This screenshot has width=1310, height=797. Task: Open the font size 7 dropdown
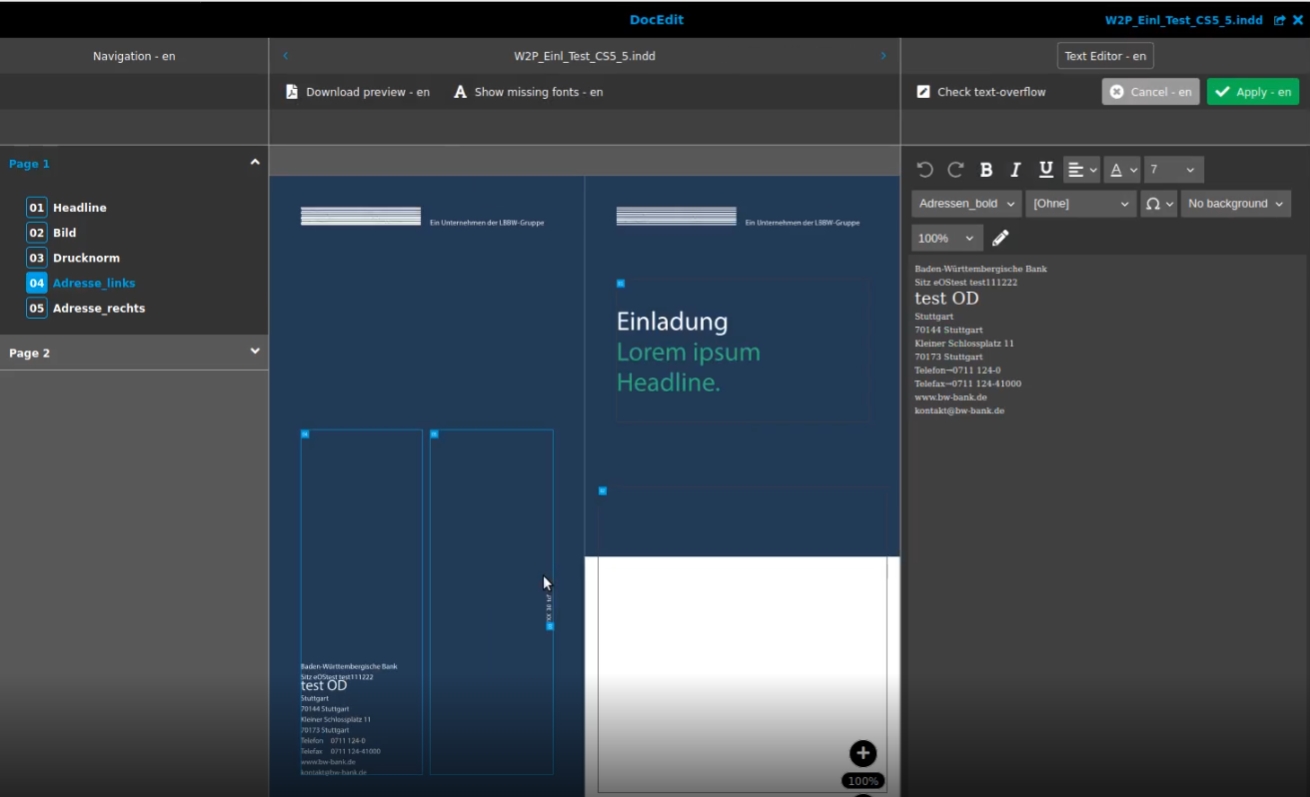pos(1174,170)
